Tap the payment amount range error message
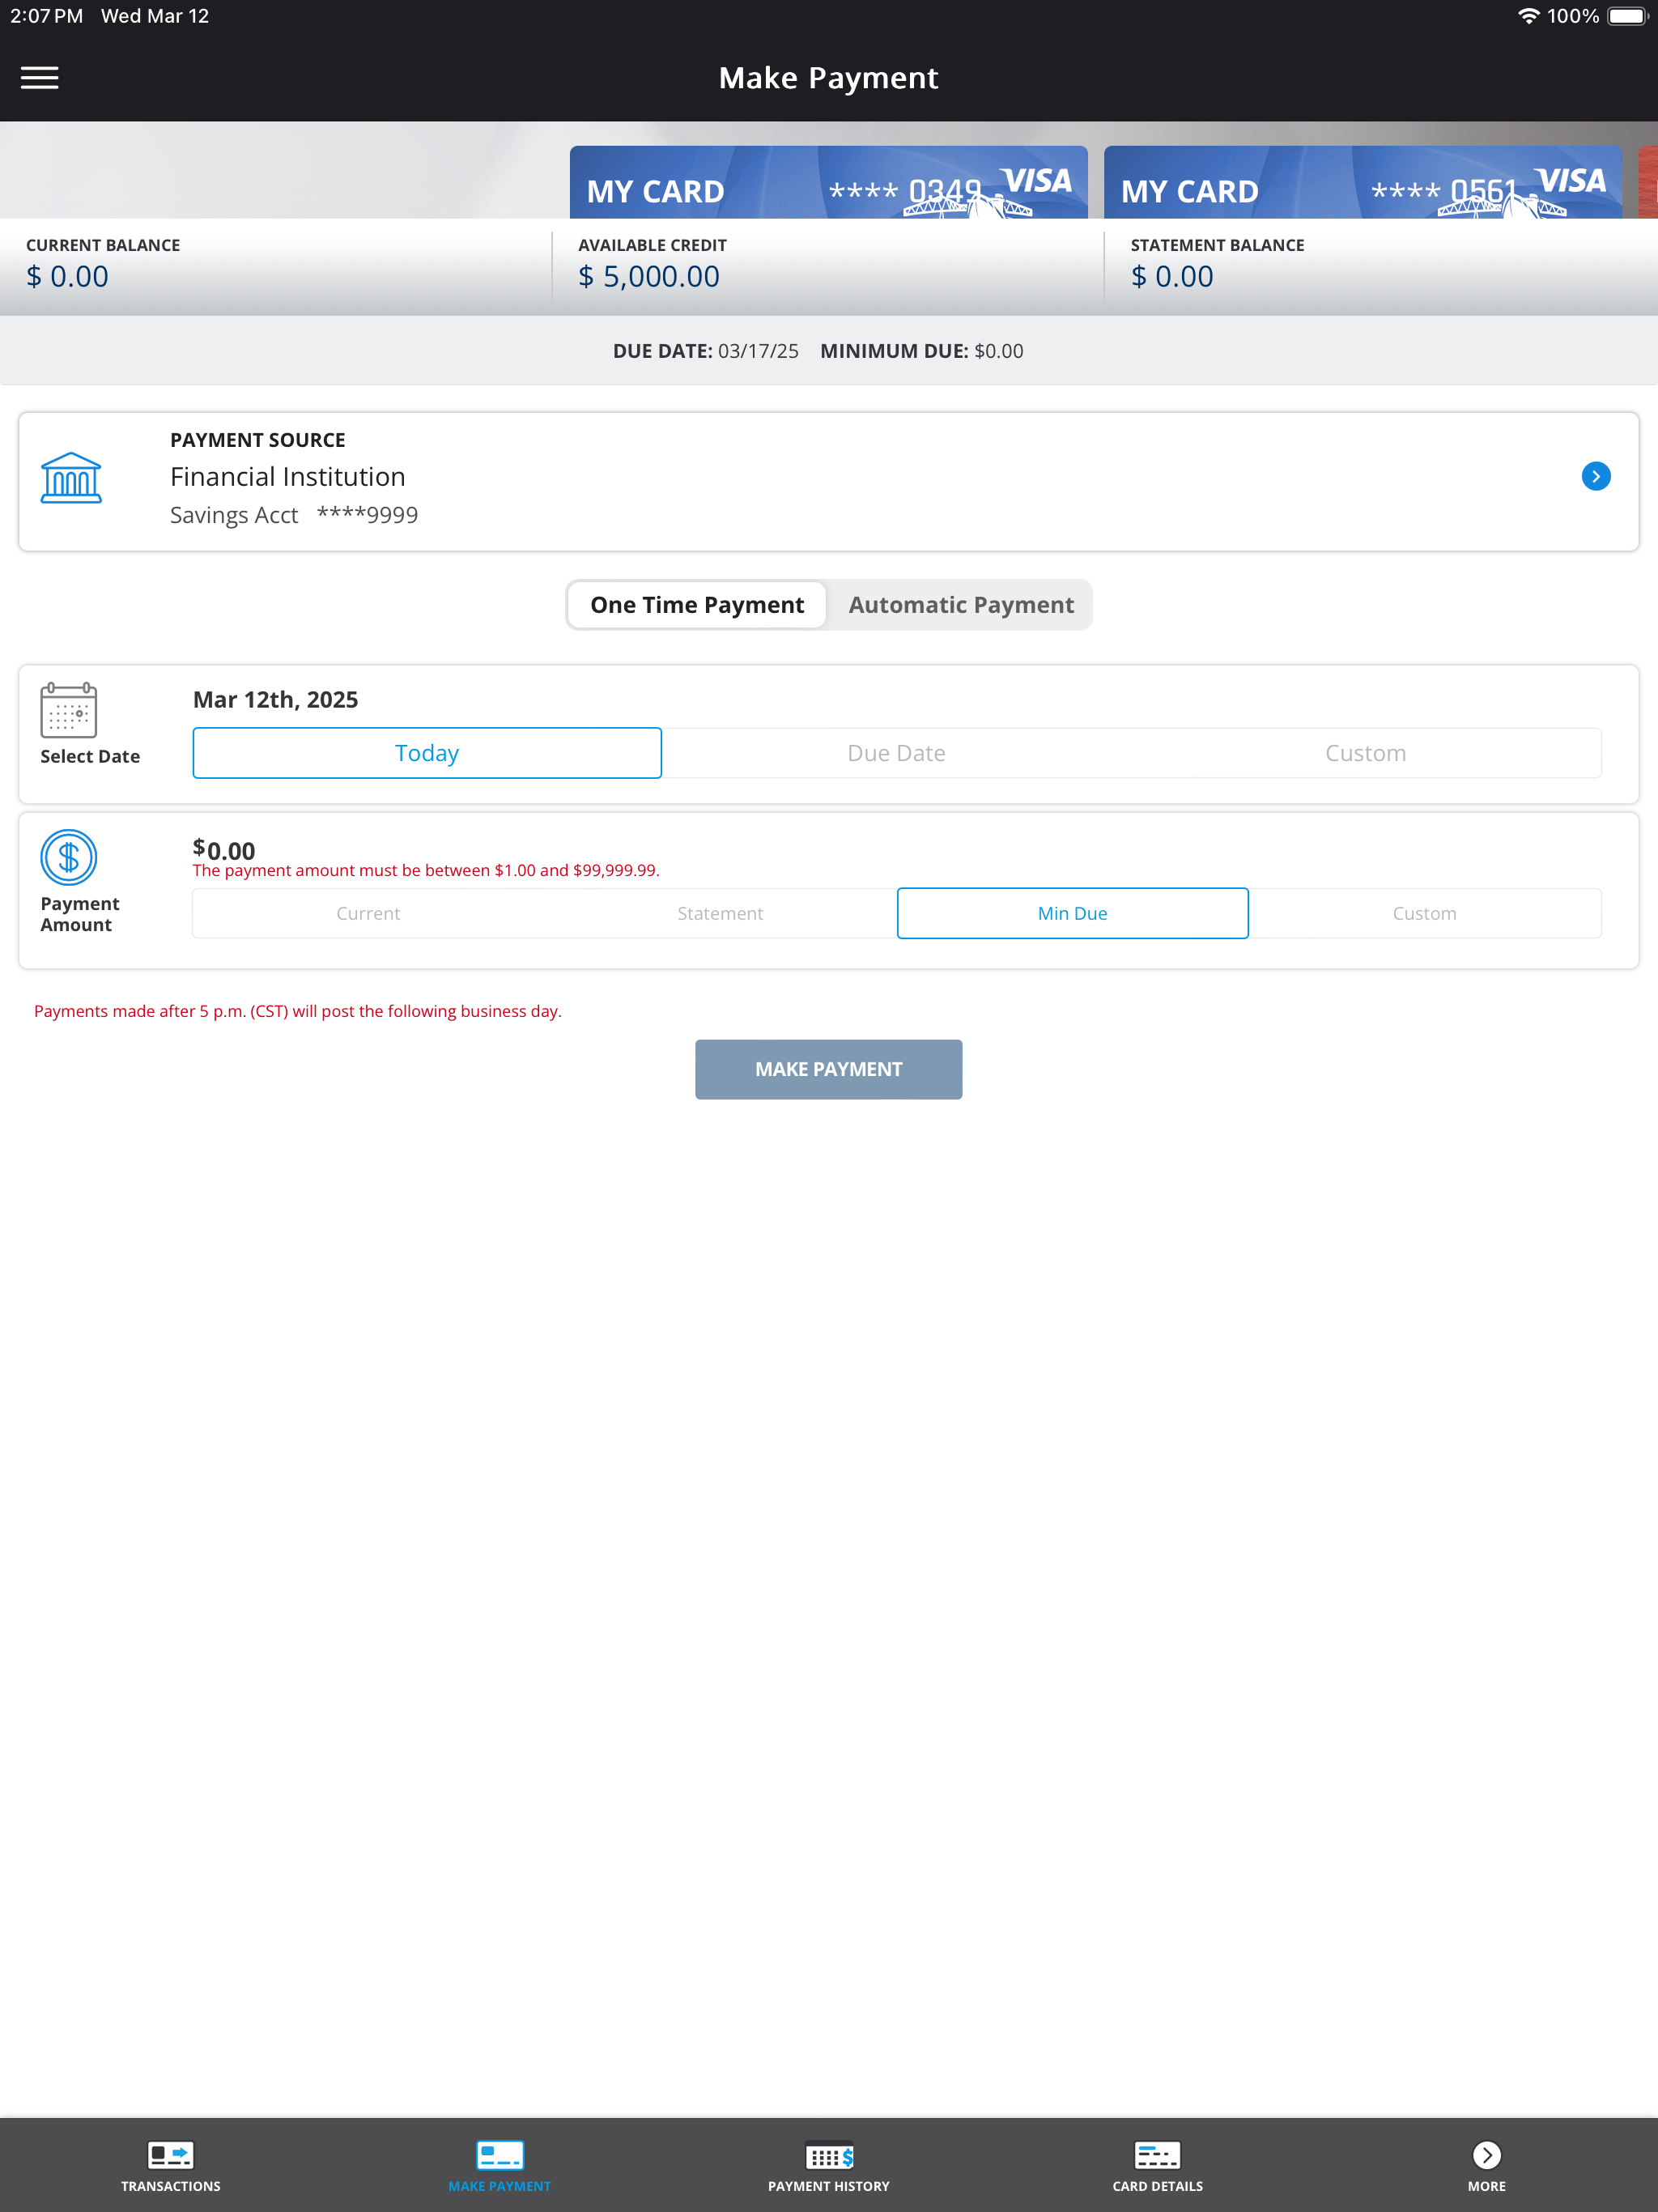The width and height of the screenshot is (1658, 2212). click(x=426, y=870)
